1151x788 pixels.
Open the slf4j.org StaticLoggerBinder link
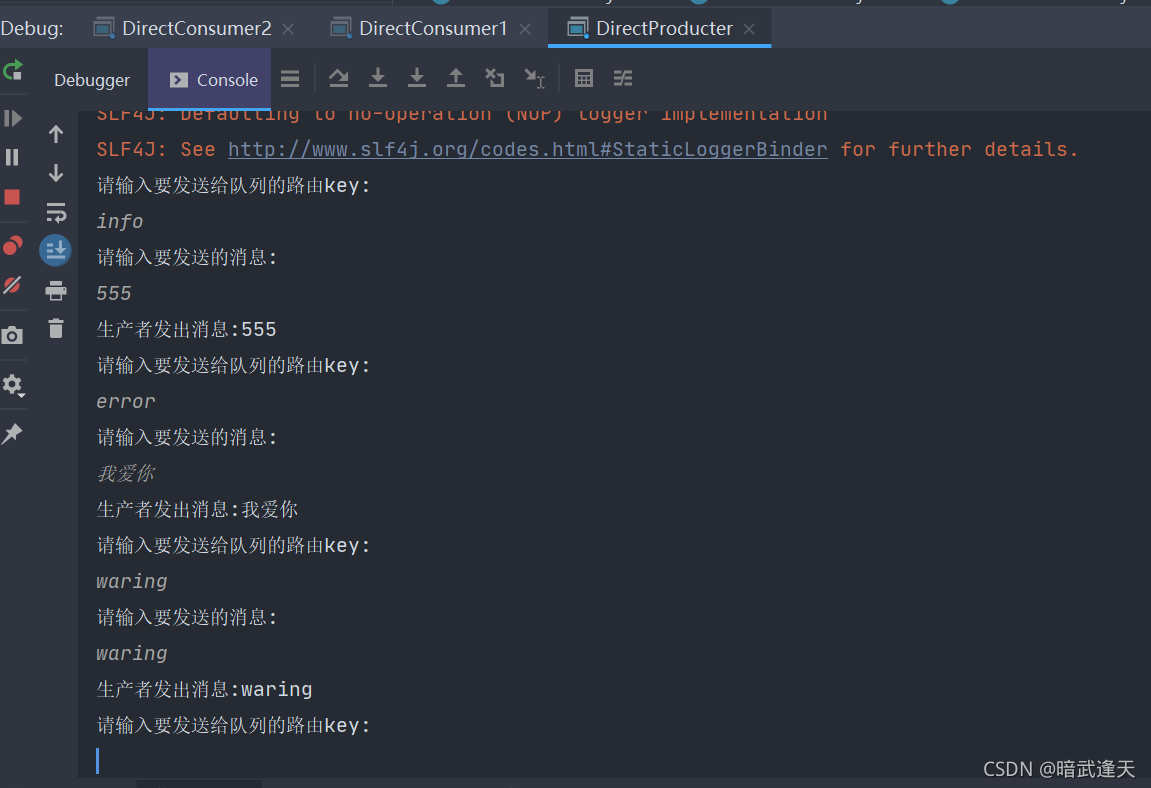[x=528, y=149]
